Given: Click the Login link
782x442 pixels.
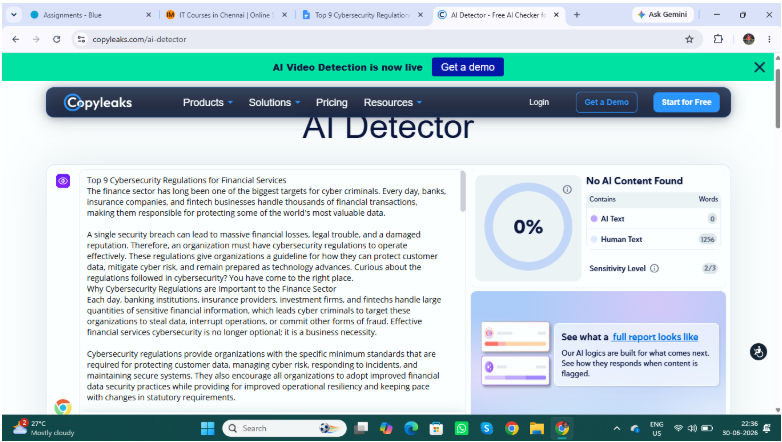Looking at the screenshot, I should coord(539,102).
